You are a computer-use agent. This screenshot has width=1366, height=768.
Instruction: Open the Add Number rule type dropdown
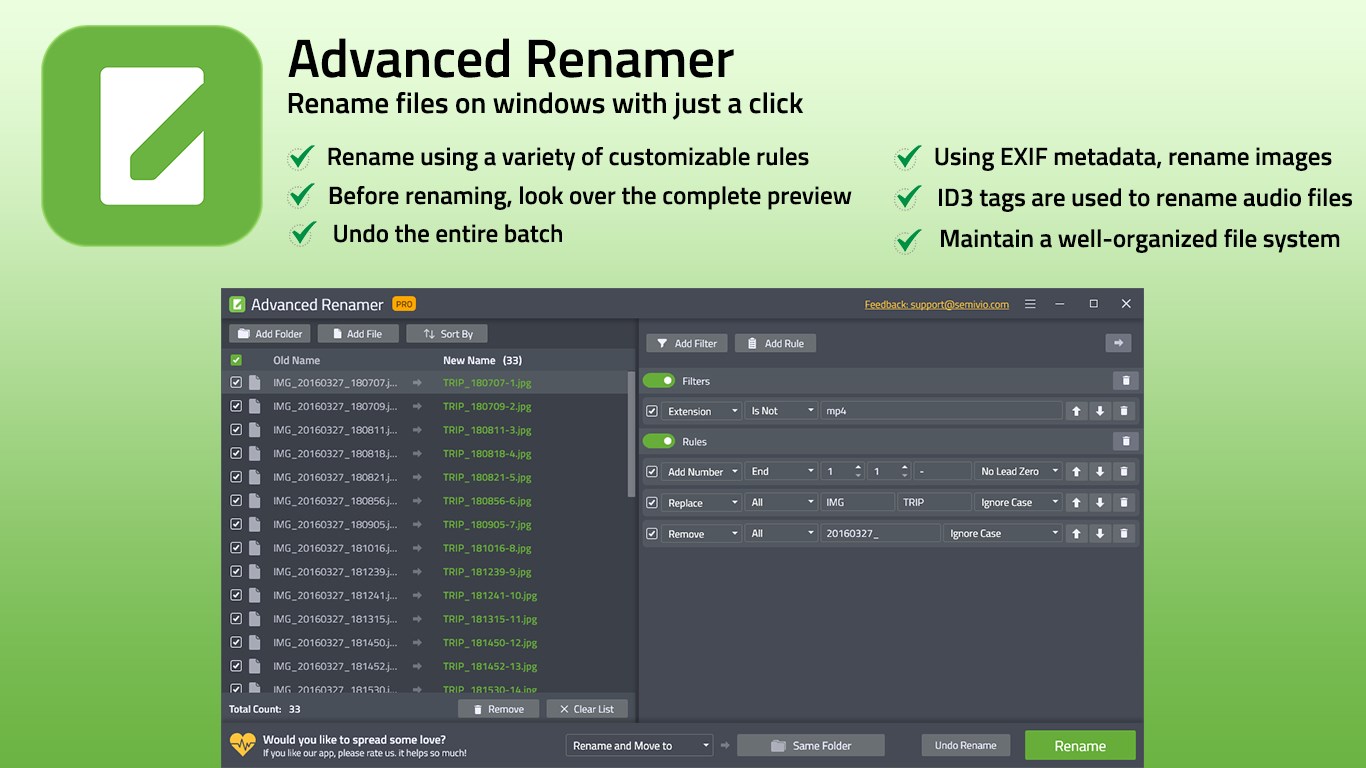[x=702, y=471]
